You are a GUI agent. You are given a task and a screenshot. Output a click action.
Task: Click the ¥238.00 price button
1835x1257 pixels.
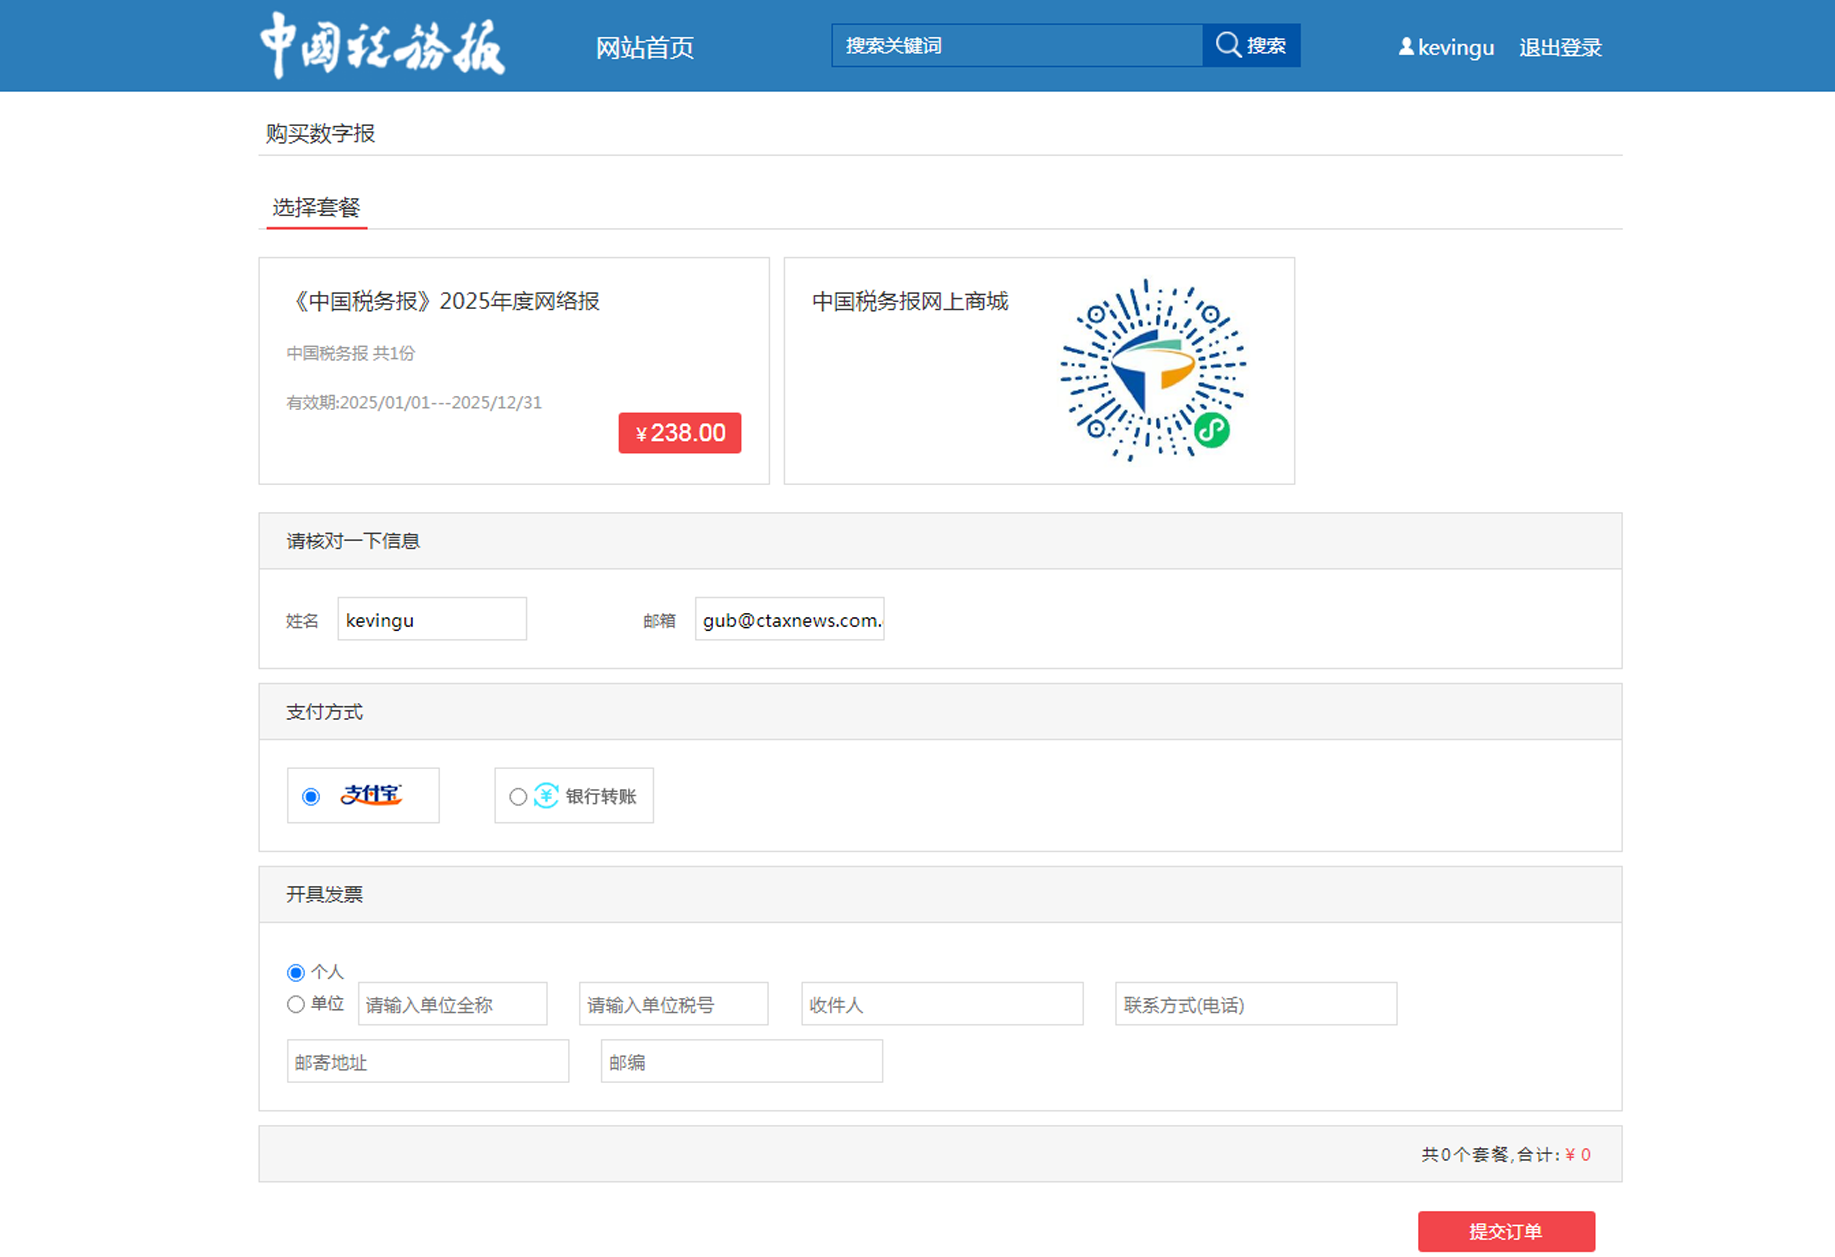coord(680,433)
